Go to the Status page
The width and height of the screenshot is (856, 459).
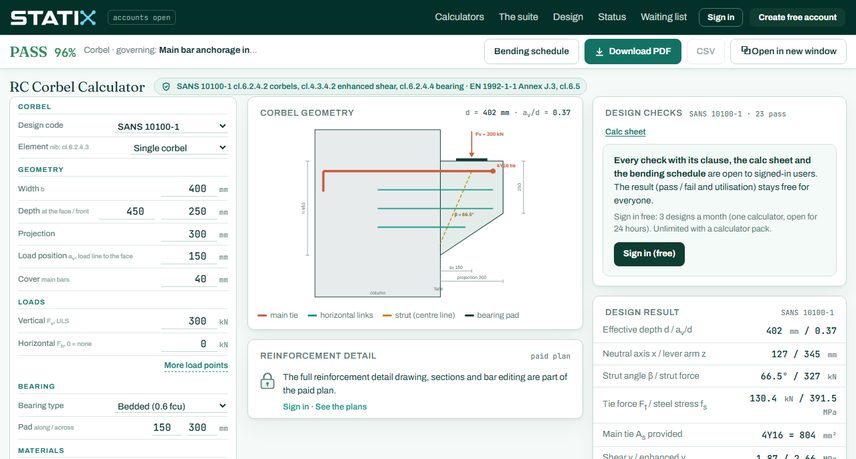(611, 17)
